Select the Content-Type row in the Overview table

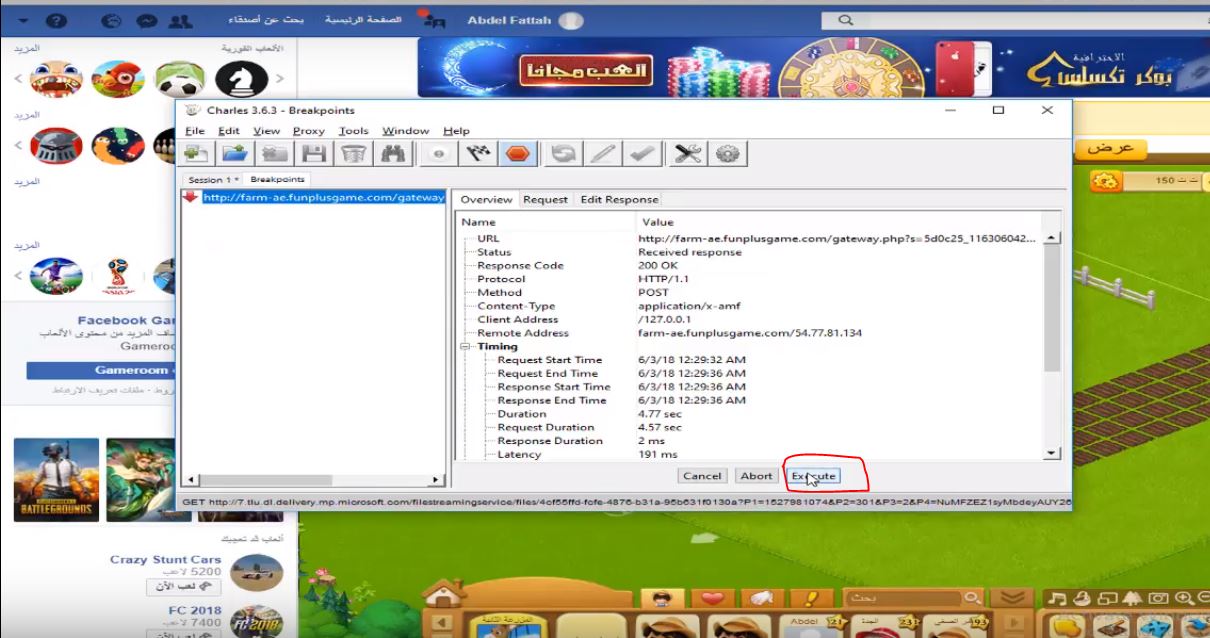click(750, 306)
